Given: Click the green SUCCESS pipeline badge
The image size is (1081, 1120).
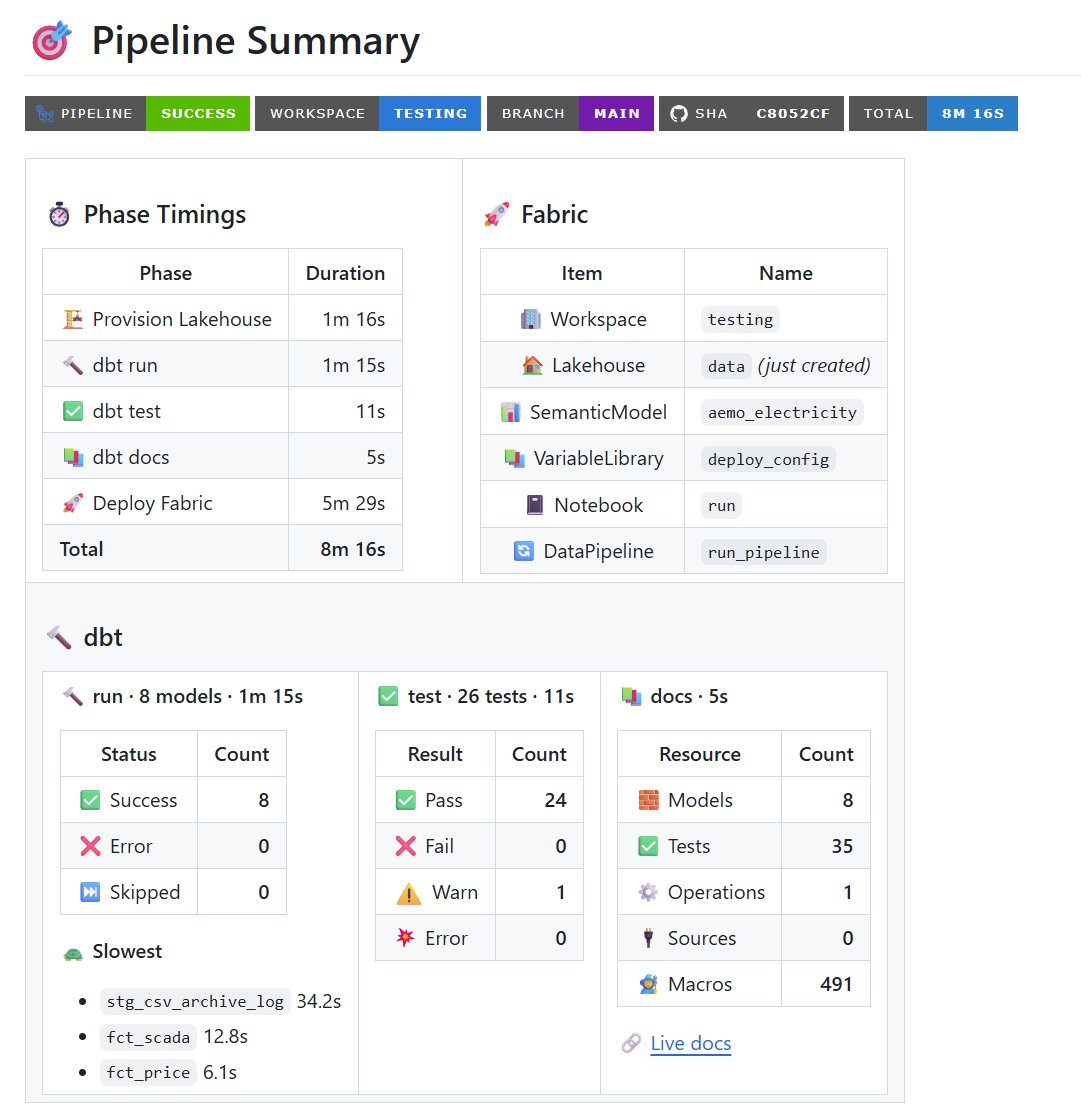Looking at the screenshot, I should [x=198, y=114].
